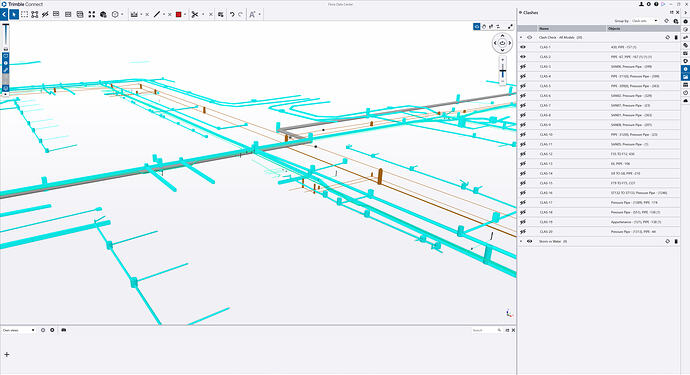Toggle the eye icon for CLAS-2
The width and height of the screenshot is (690, 375).
coord(523,57)
